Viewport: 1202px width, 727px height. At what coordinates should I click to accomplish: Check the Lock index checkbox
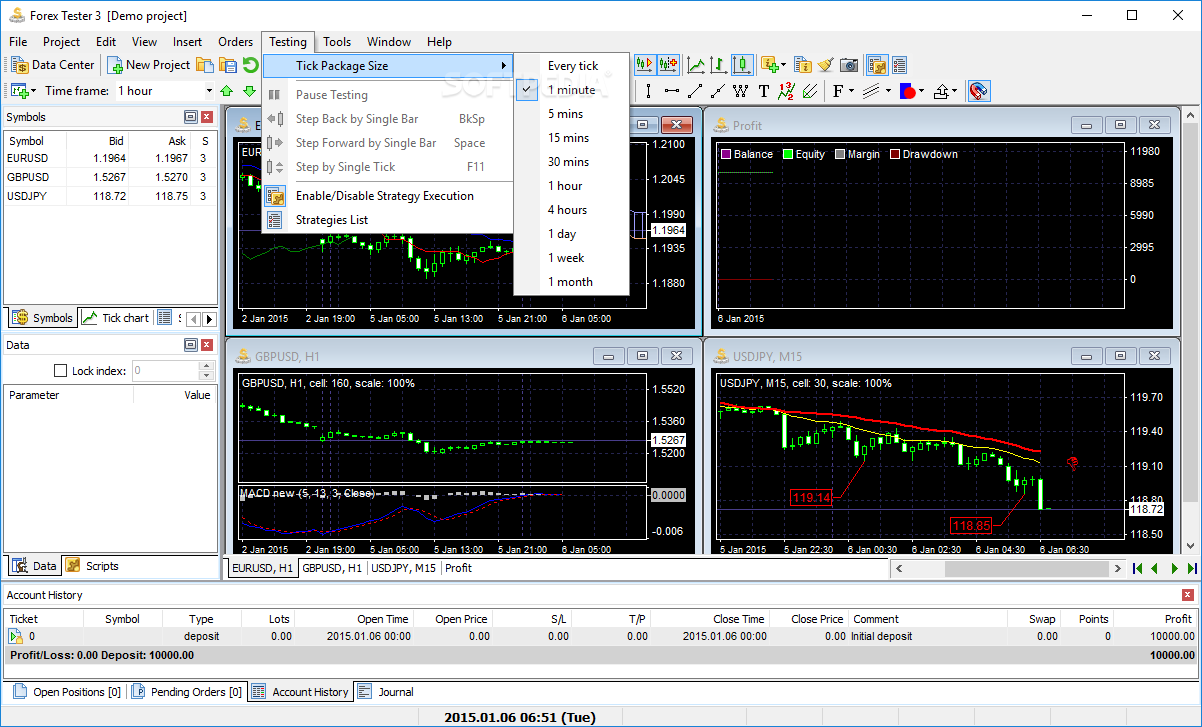(60, 371)
